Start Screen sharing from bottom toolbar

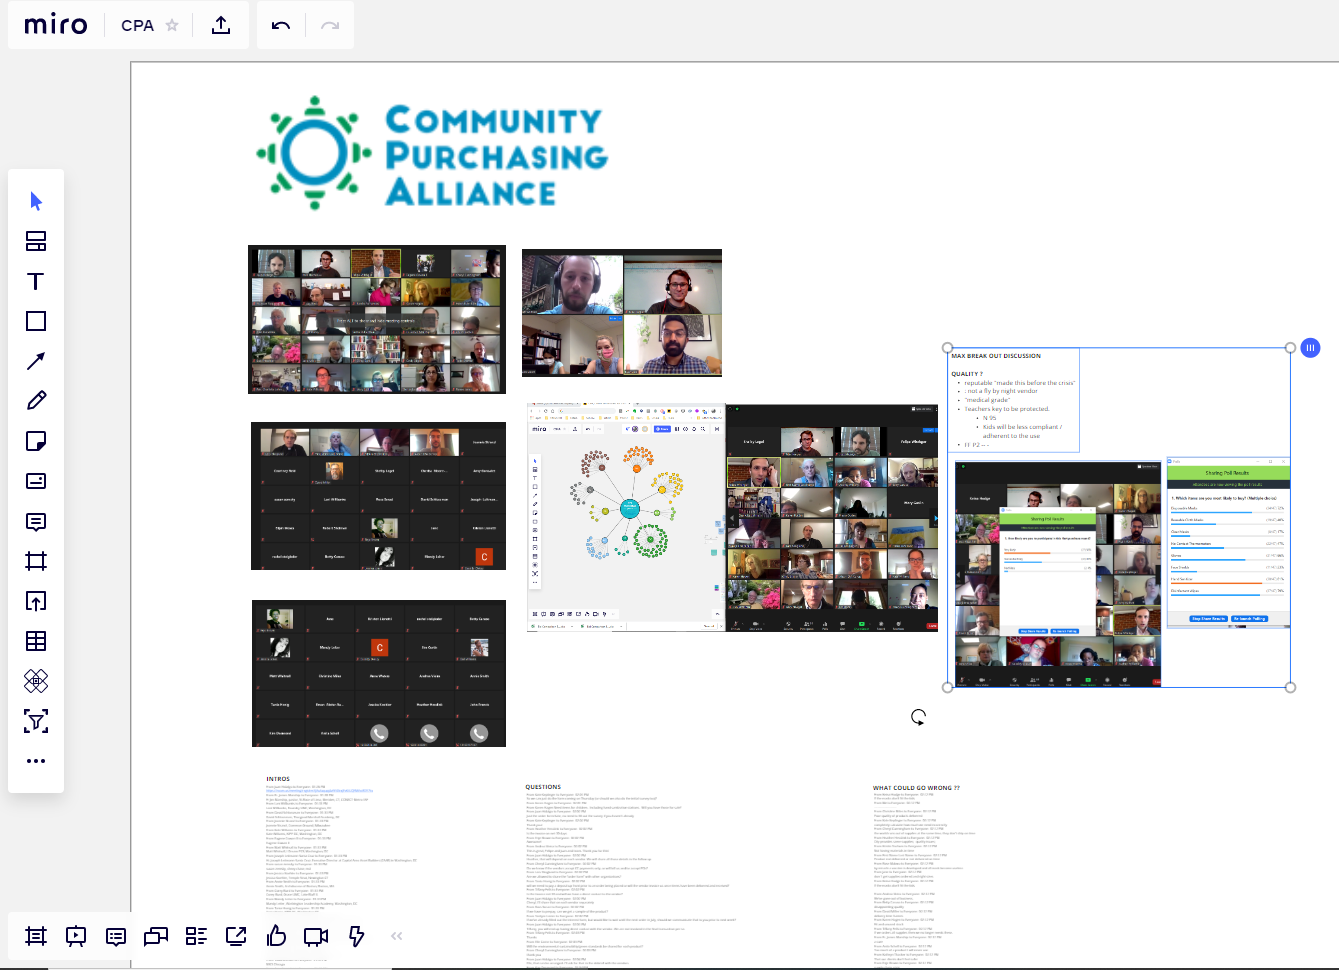(x=236, y=936)
